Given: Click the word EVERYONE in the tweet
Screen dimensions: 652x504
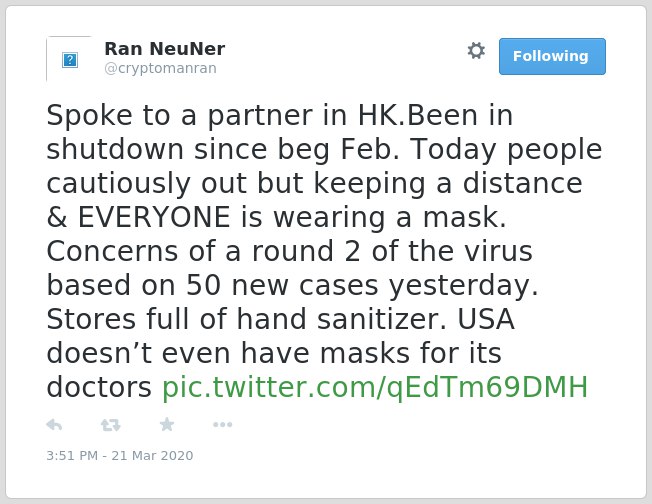Looking at the screenshot, I should click(154, 217).
